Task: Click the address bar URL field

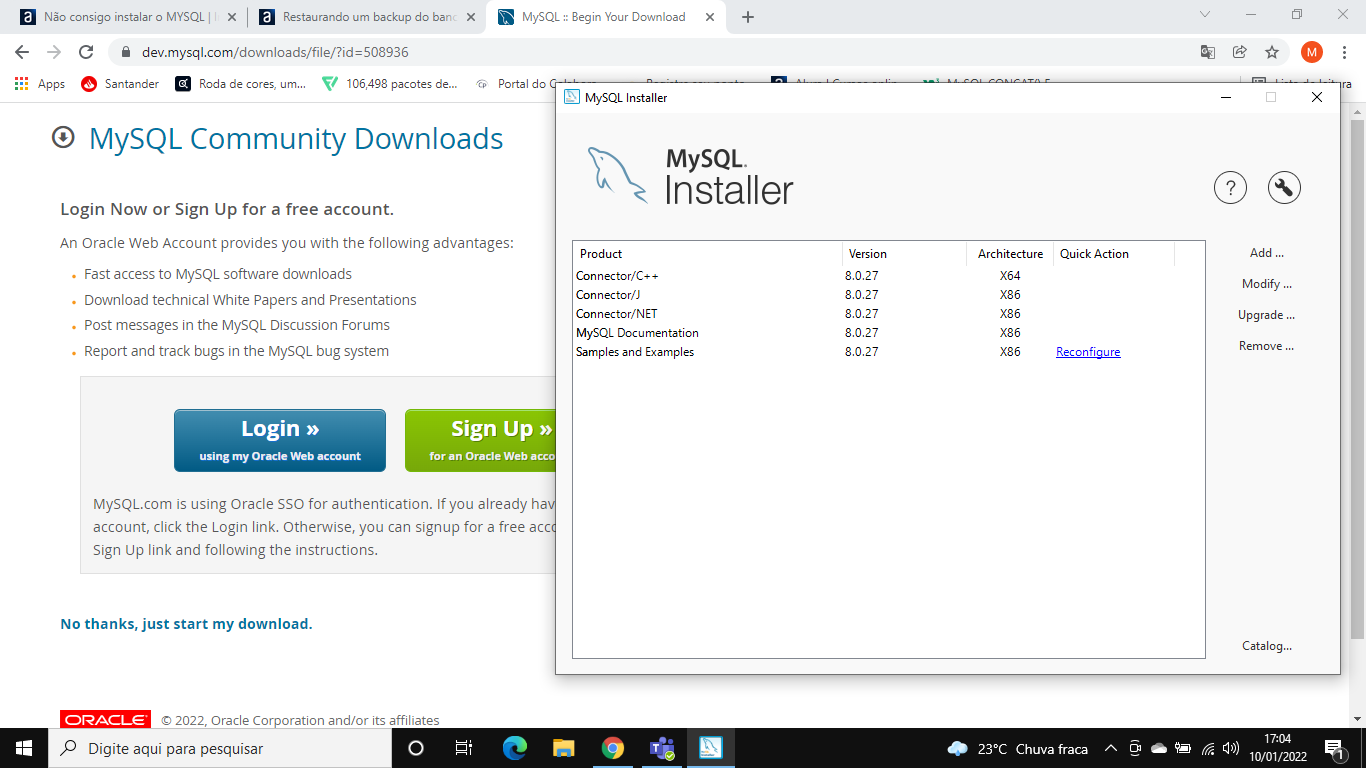Action: click(650, 52)
